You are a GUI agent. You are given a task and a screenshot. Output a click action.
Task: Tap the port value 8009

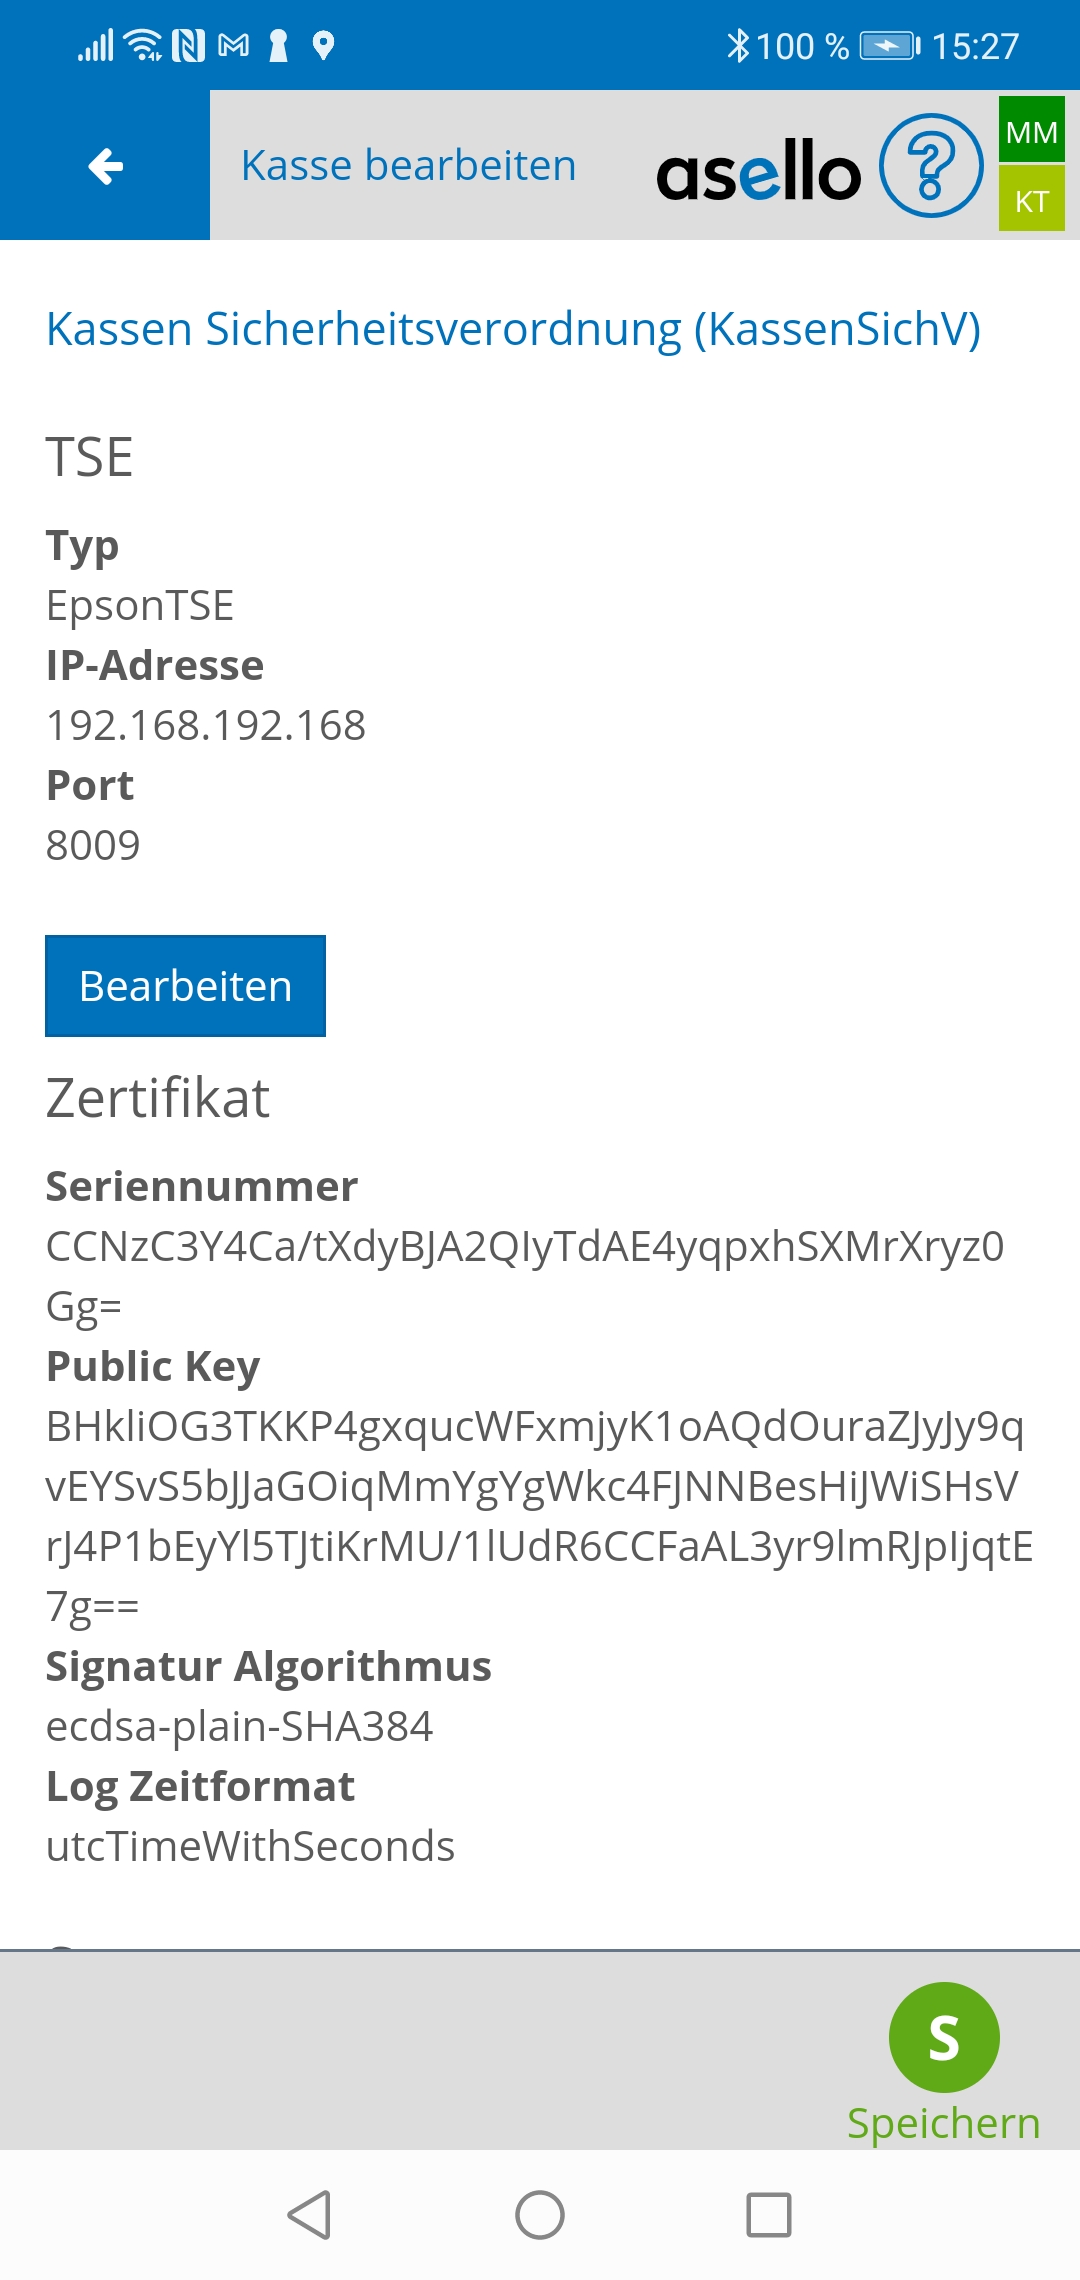[93, 845]
